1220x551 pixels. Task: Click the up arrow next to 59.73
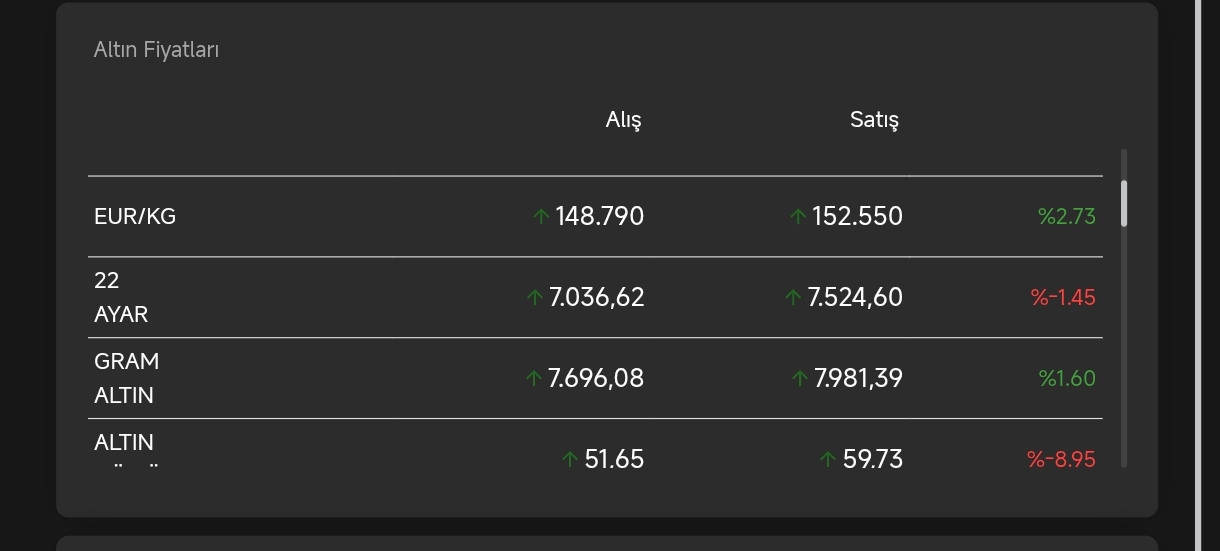(827, 459)
